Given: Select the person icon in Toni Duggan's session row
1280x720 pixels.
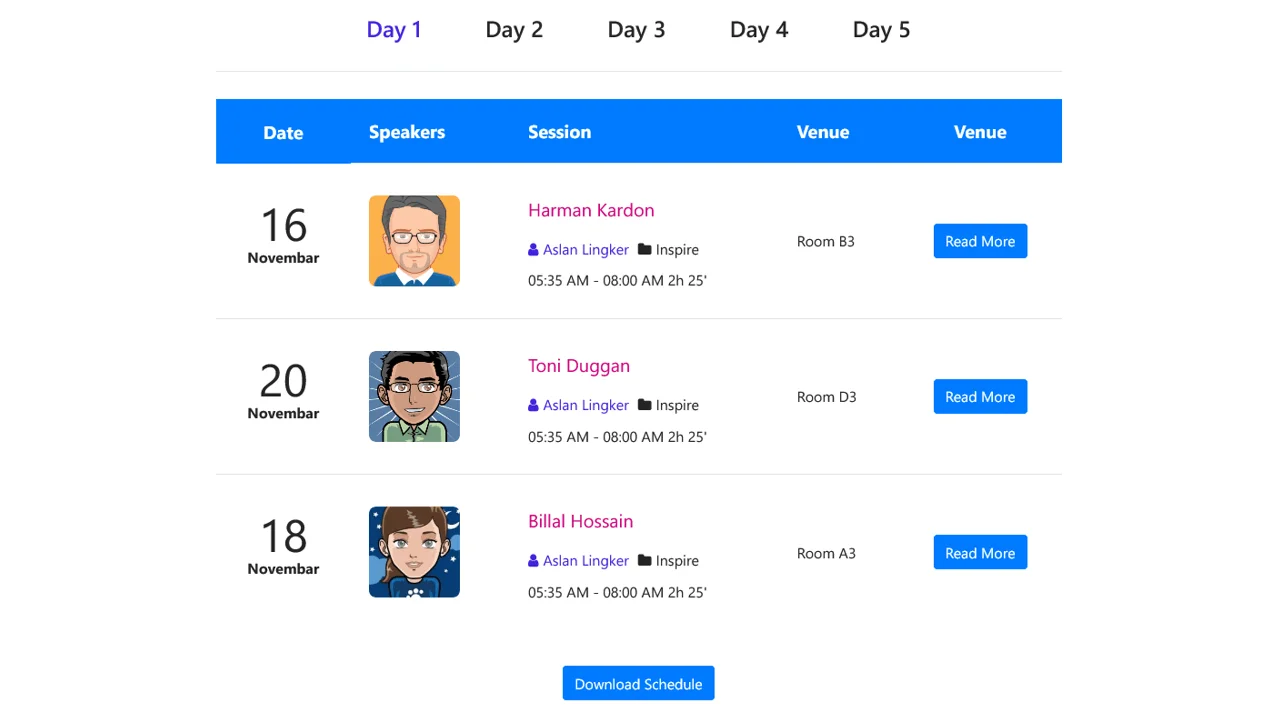Looking at the screenshot, I should (533, 405).
